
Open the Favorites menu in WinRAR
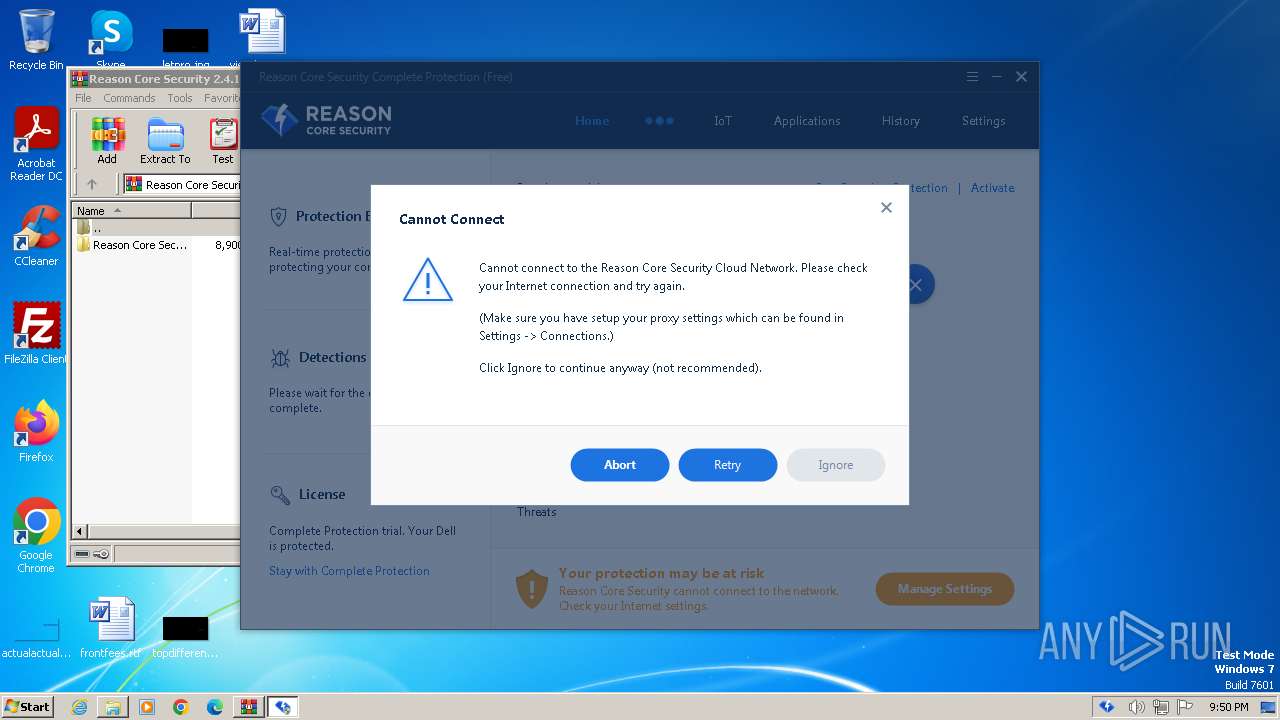tap(222, 98)
